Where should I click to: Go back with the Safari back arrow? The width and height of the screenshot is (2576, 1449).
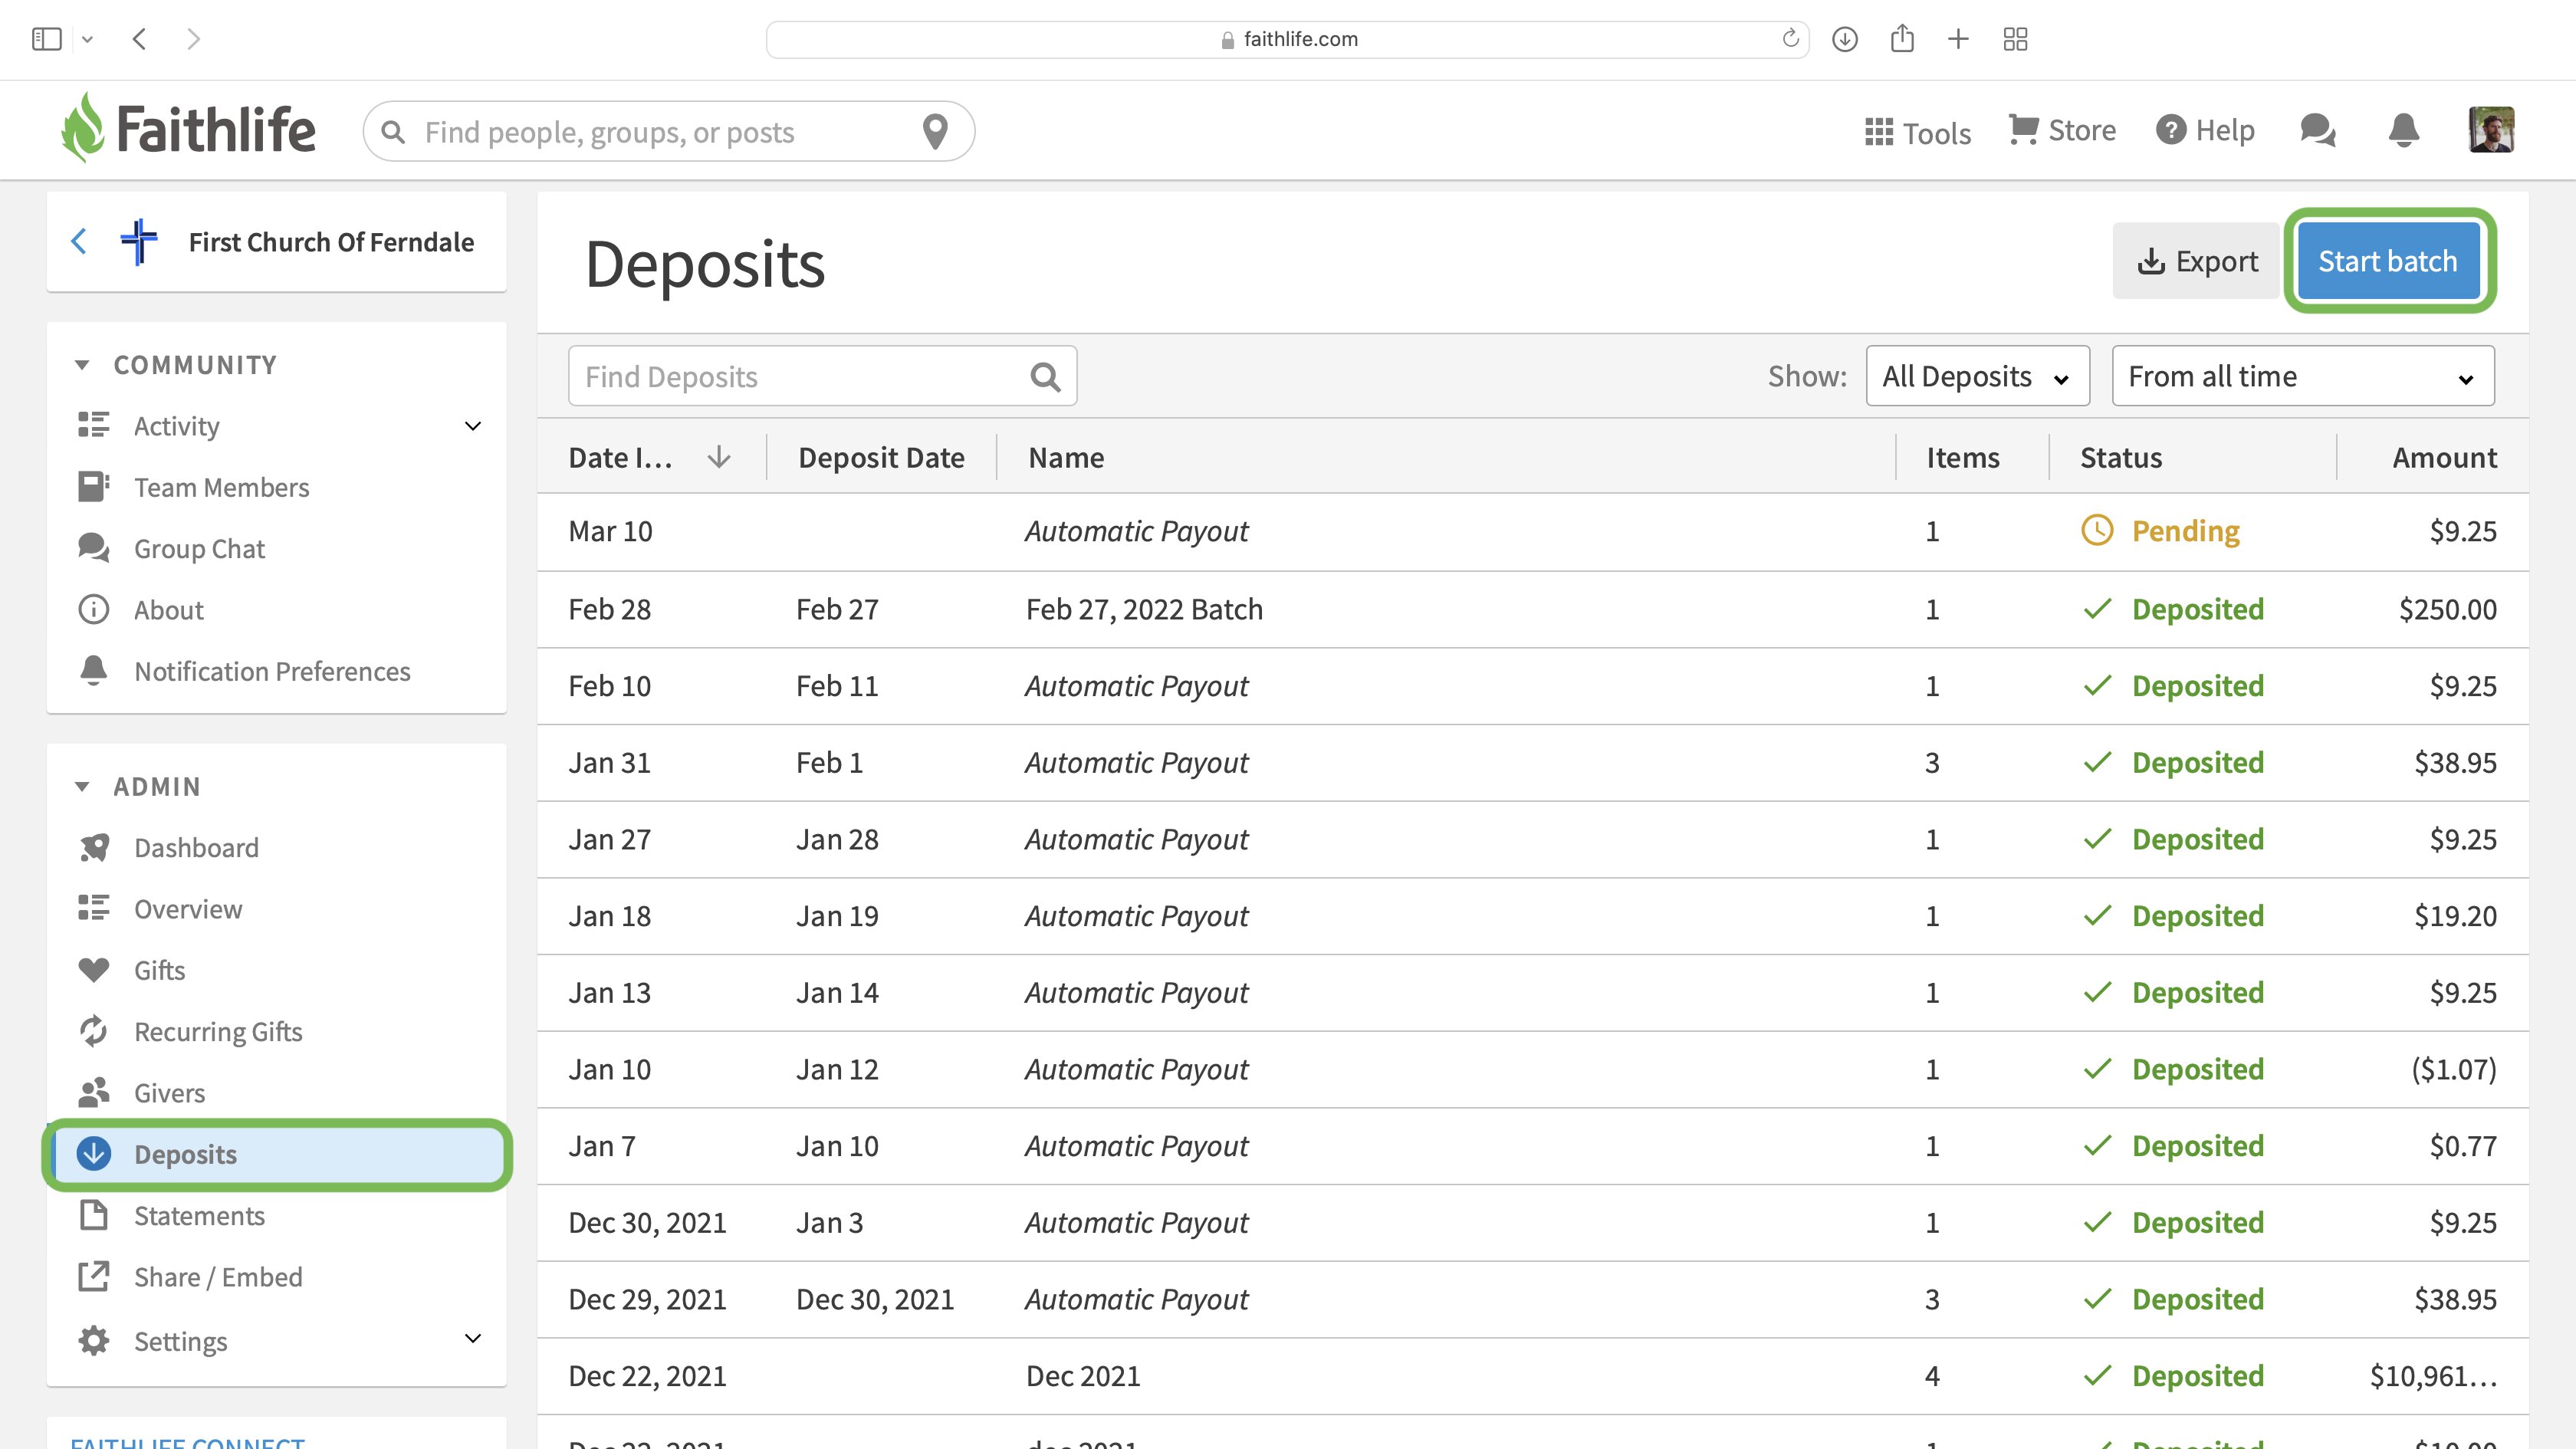pyautogui.click(x=140, y=39)
